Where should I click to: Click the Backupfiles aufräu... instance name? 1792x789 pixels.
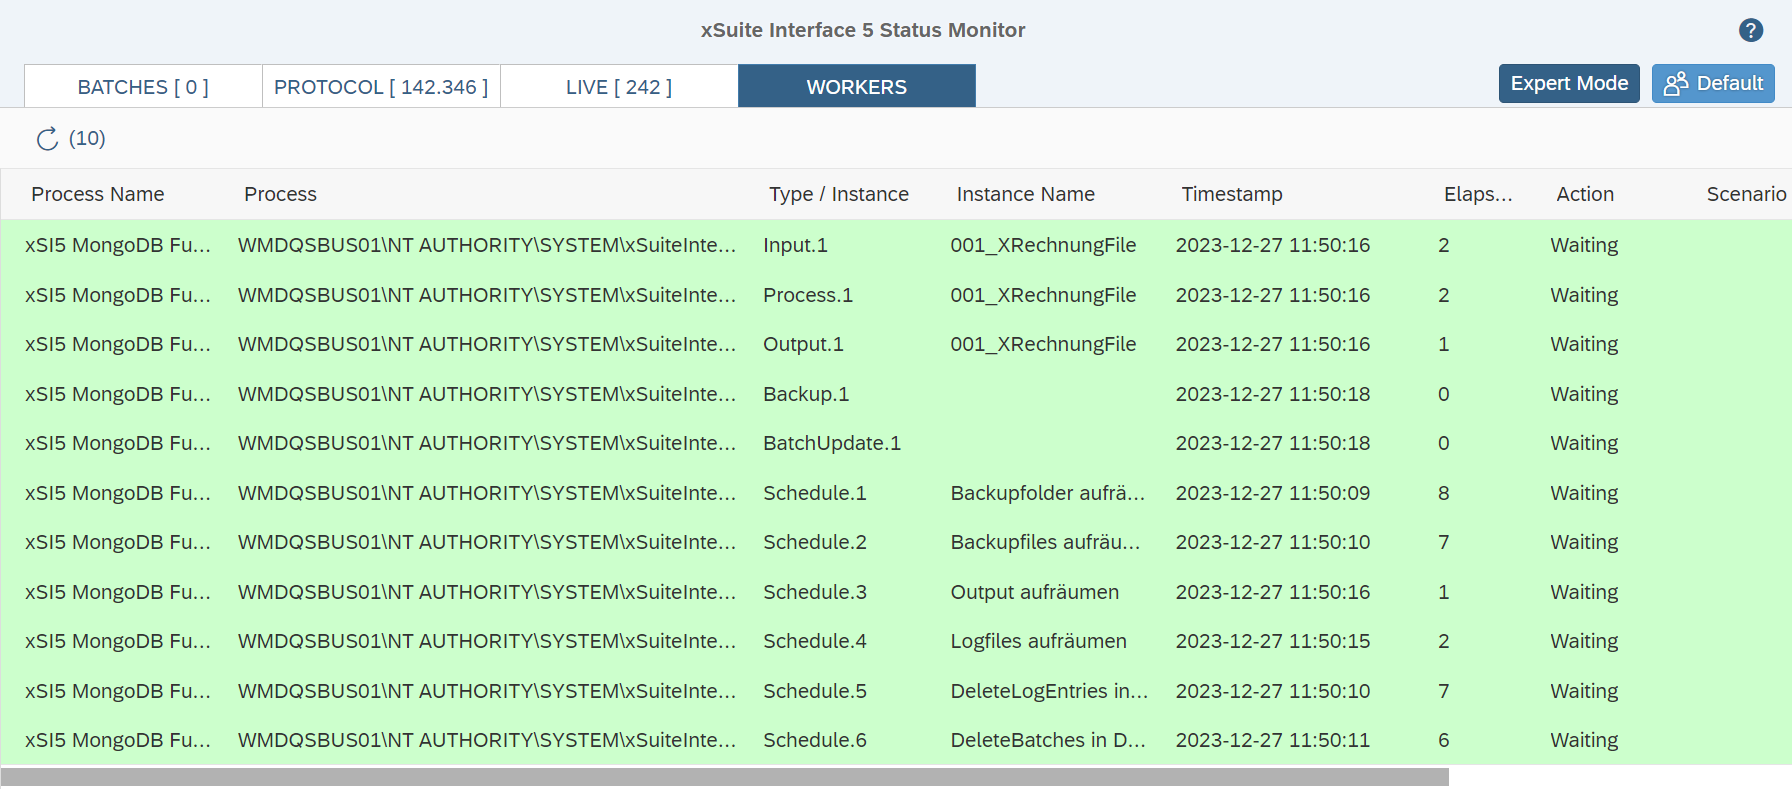(1045, 542)
